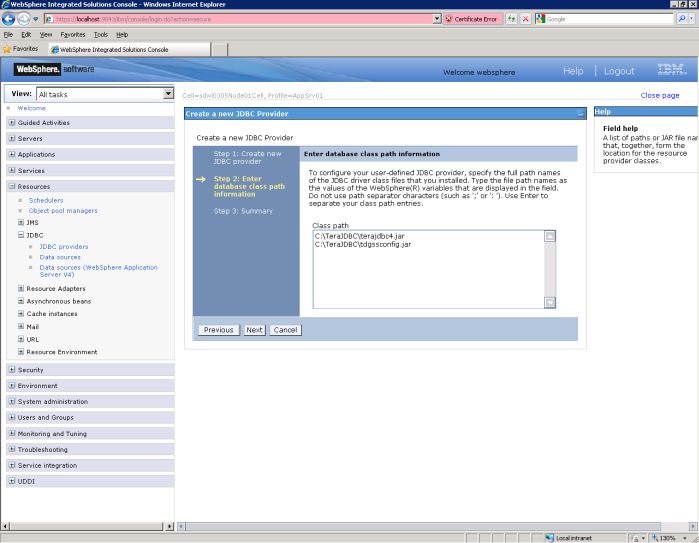Click Class path scrollbar up arrow
699x543 pixels.
pyautogui.click(x=550, y=236)
